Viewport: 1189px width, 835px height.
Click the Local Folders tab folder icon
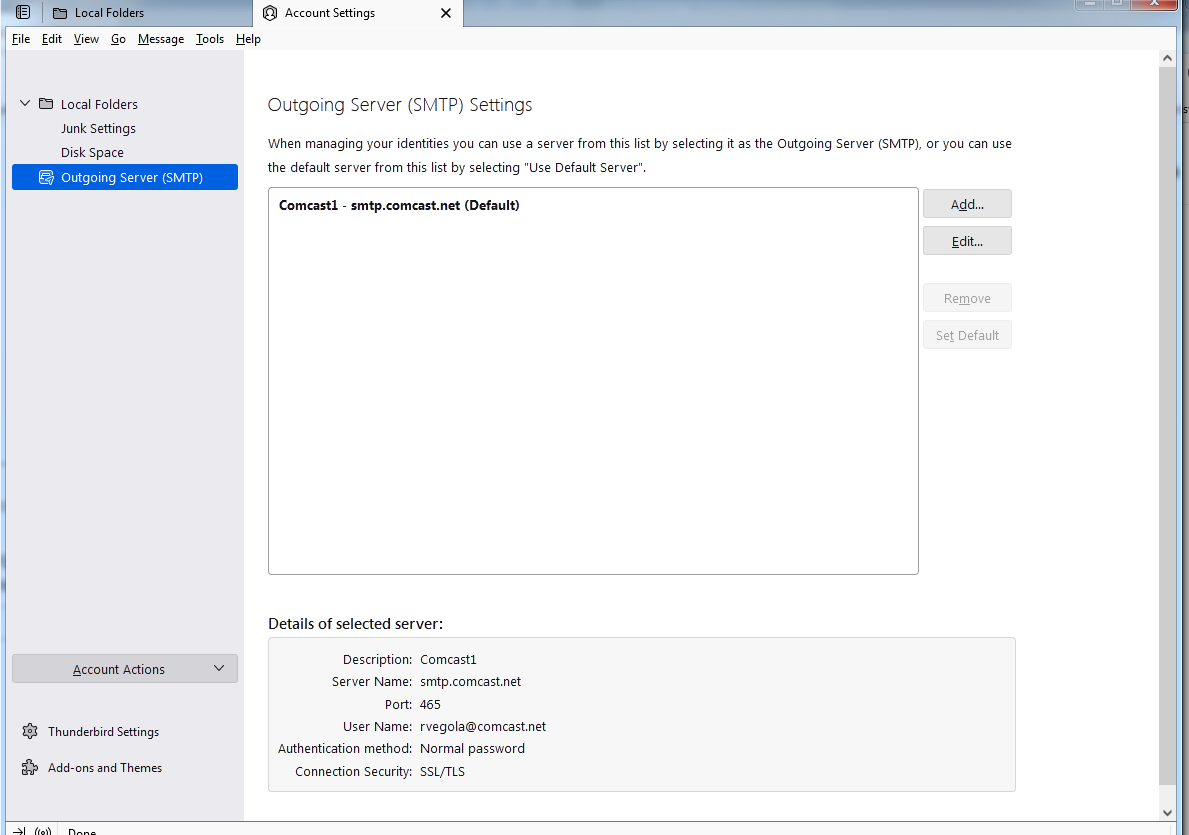coord(60,13)
